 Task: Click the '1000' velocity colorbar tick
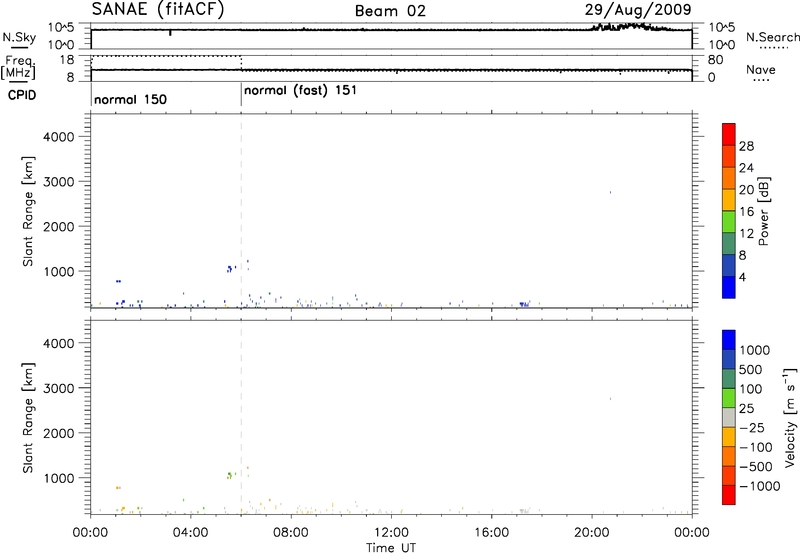755,350
